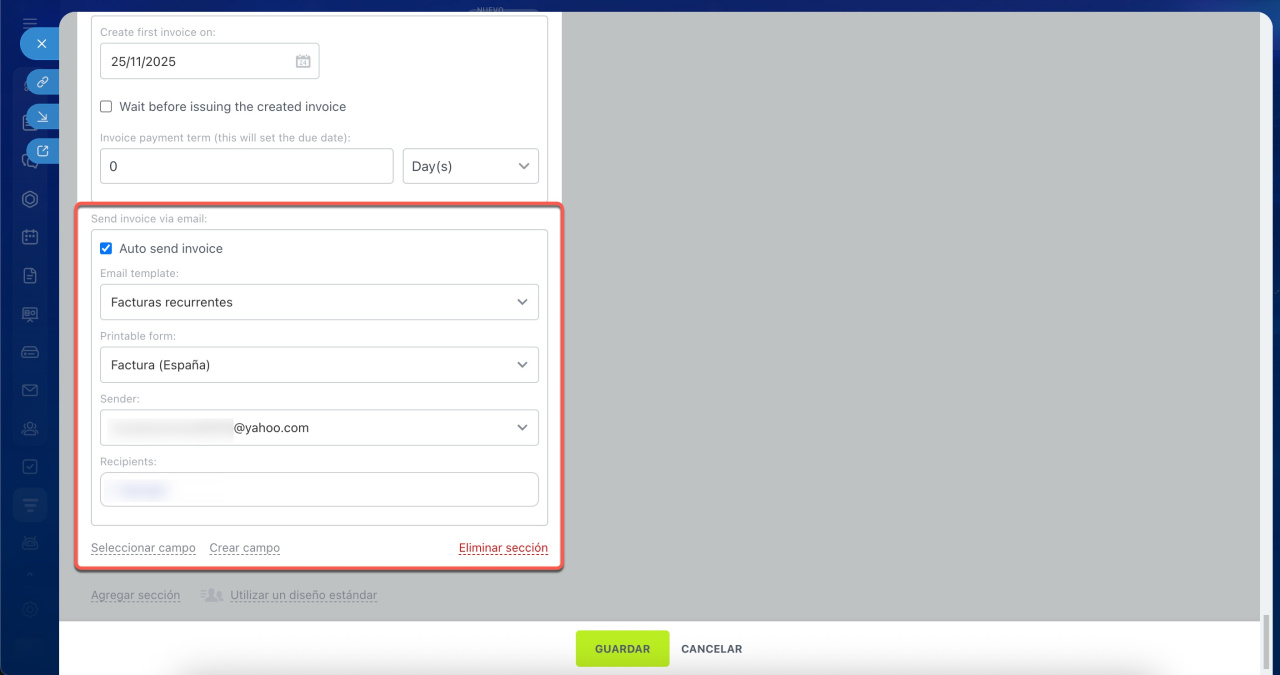Image resolution: width=1280 pixels, height=675 pixels.
Task: Click the CANCELAR button
Action: click(x=711, y=649)
